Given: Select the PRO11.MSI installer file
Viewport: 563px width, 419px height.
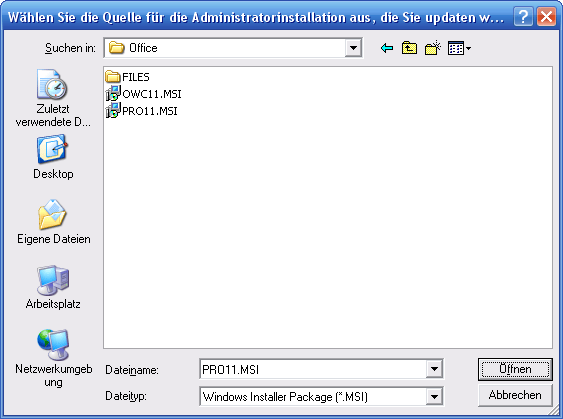Looking at the screenshot, I should (141, 111).
